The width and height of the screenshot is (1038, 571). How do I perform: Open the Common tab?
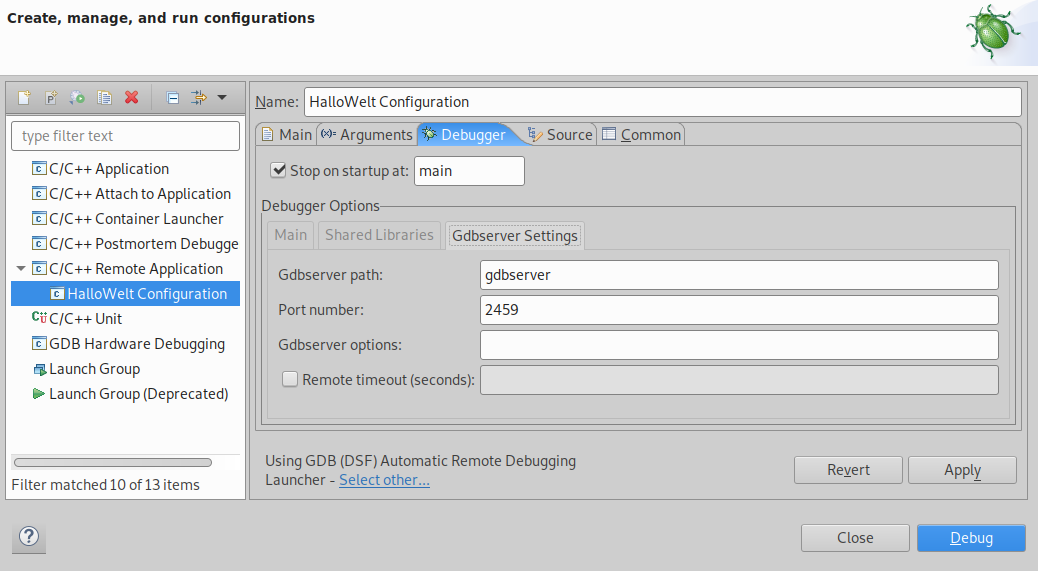(641, 135)
